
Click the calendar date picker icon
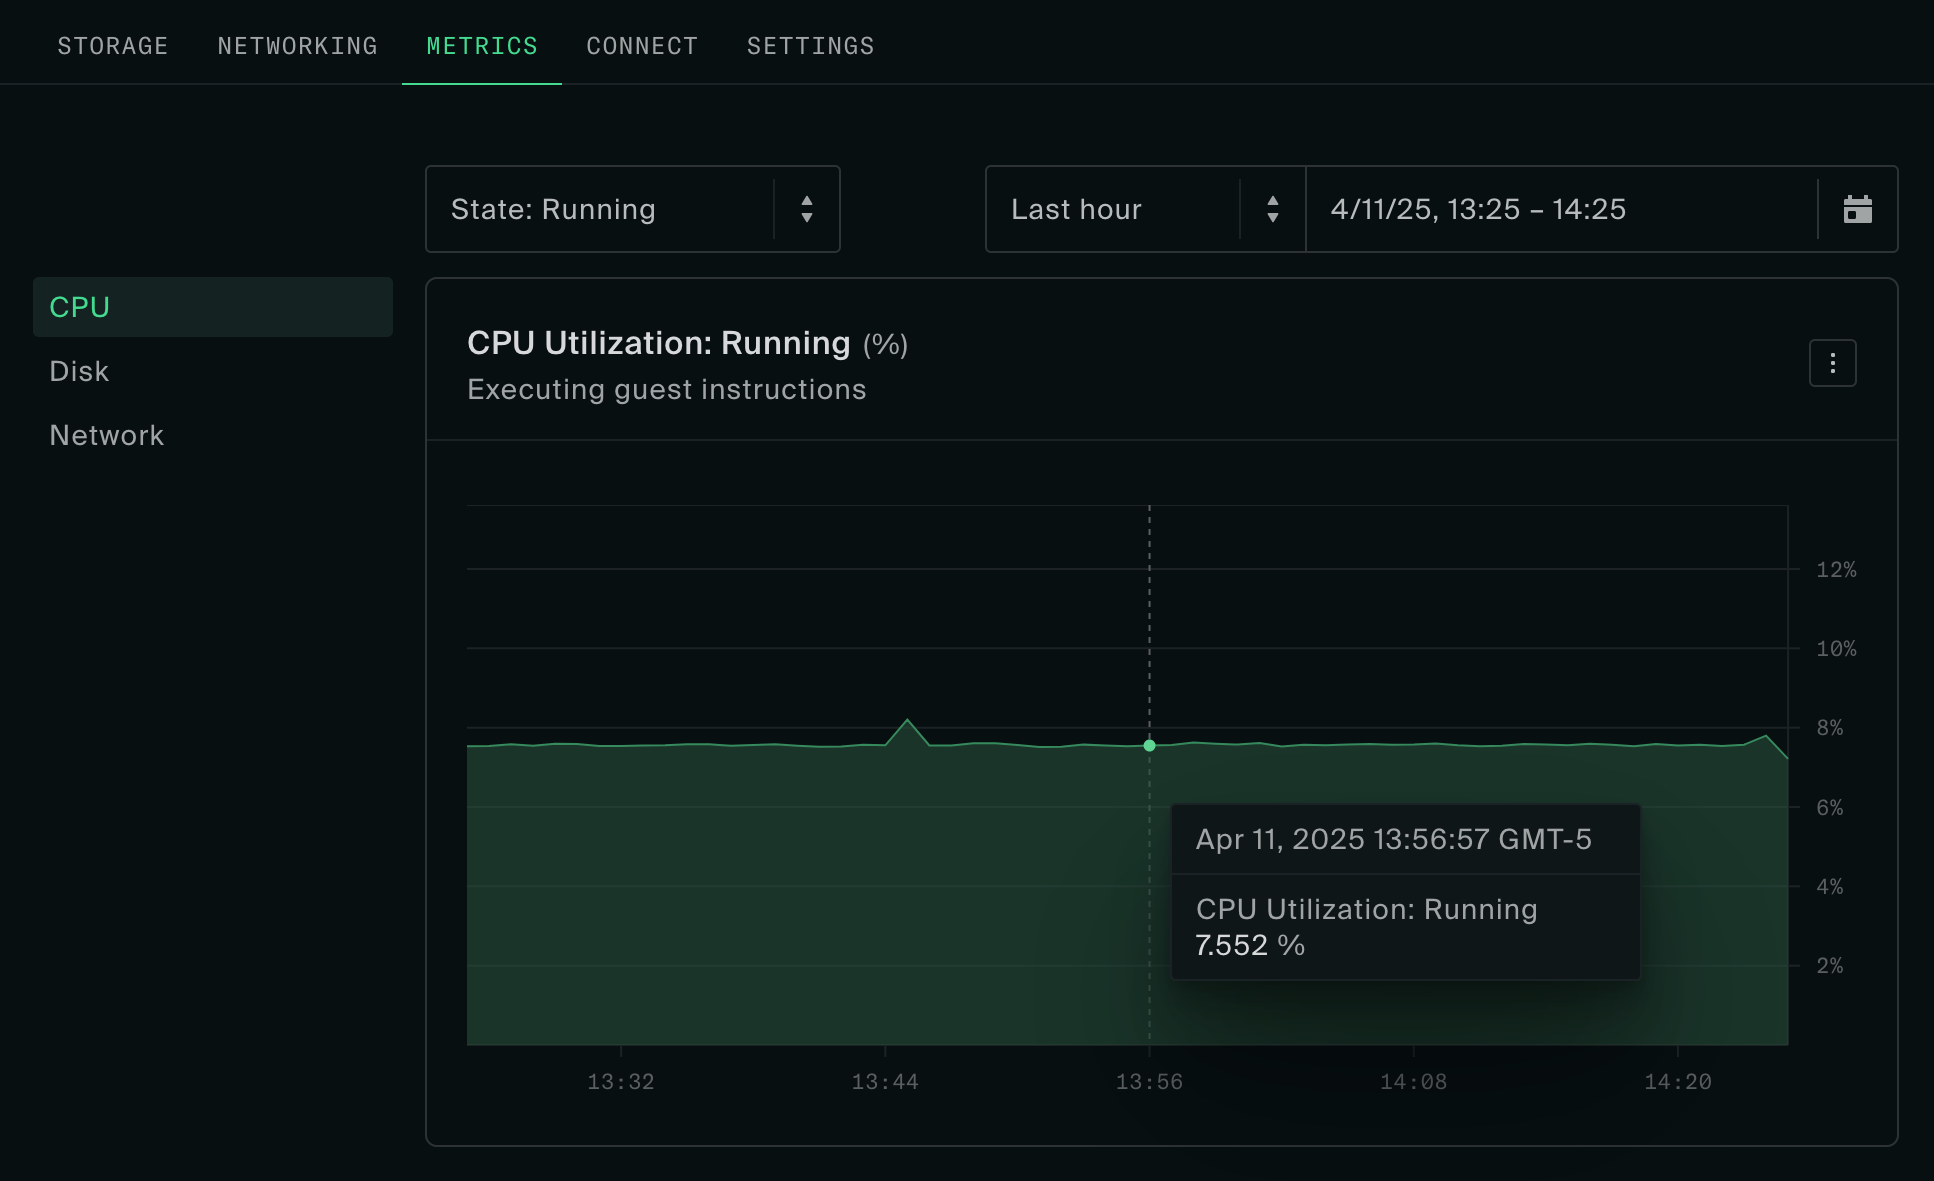[x=1857, y=209]
